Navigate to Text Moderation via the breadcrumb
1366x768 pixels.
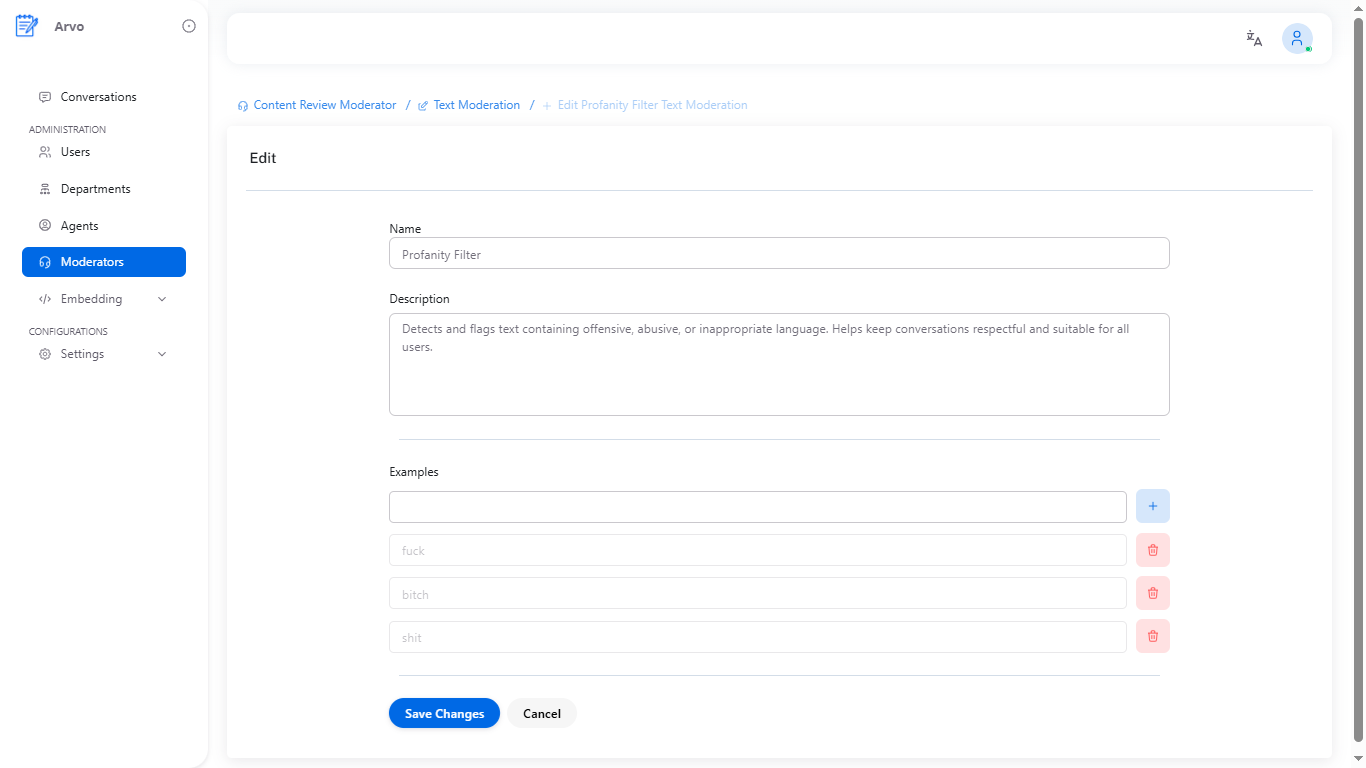point(477,104)
